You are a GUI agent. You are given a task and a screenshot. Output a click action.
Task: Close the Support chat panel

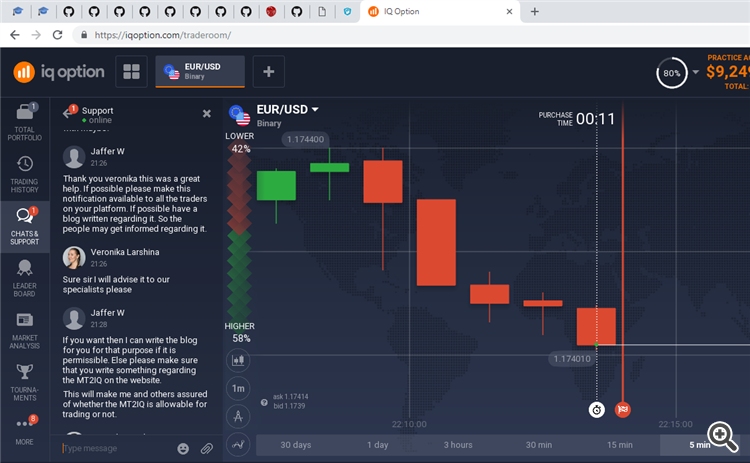coord(207,113)
